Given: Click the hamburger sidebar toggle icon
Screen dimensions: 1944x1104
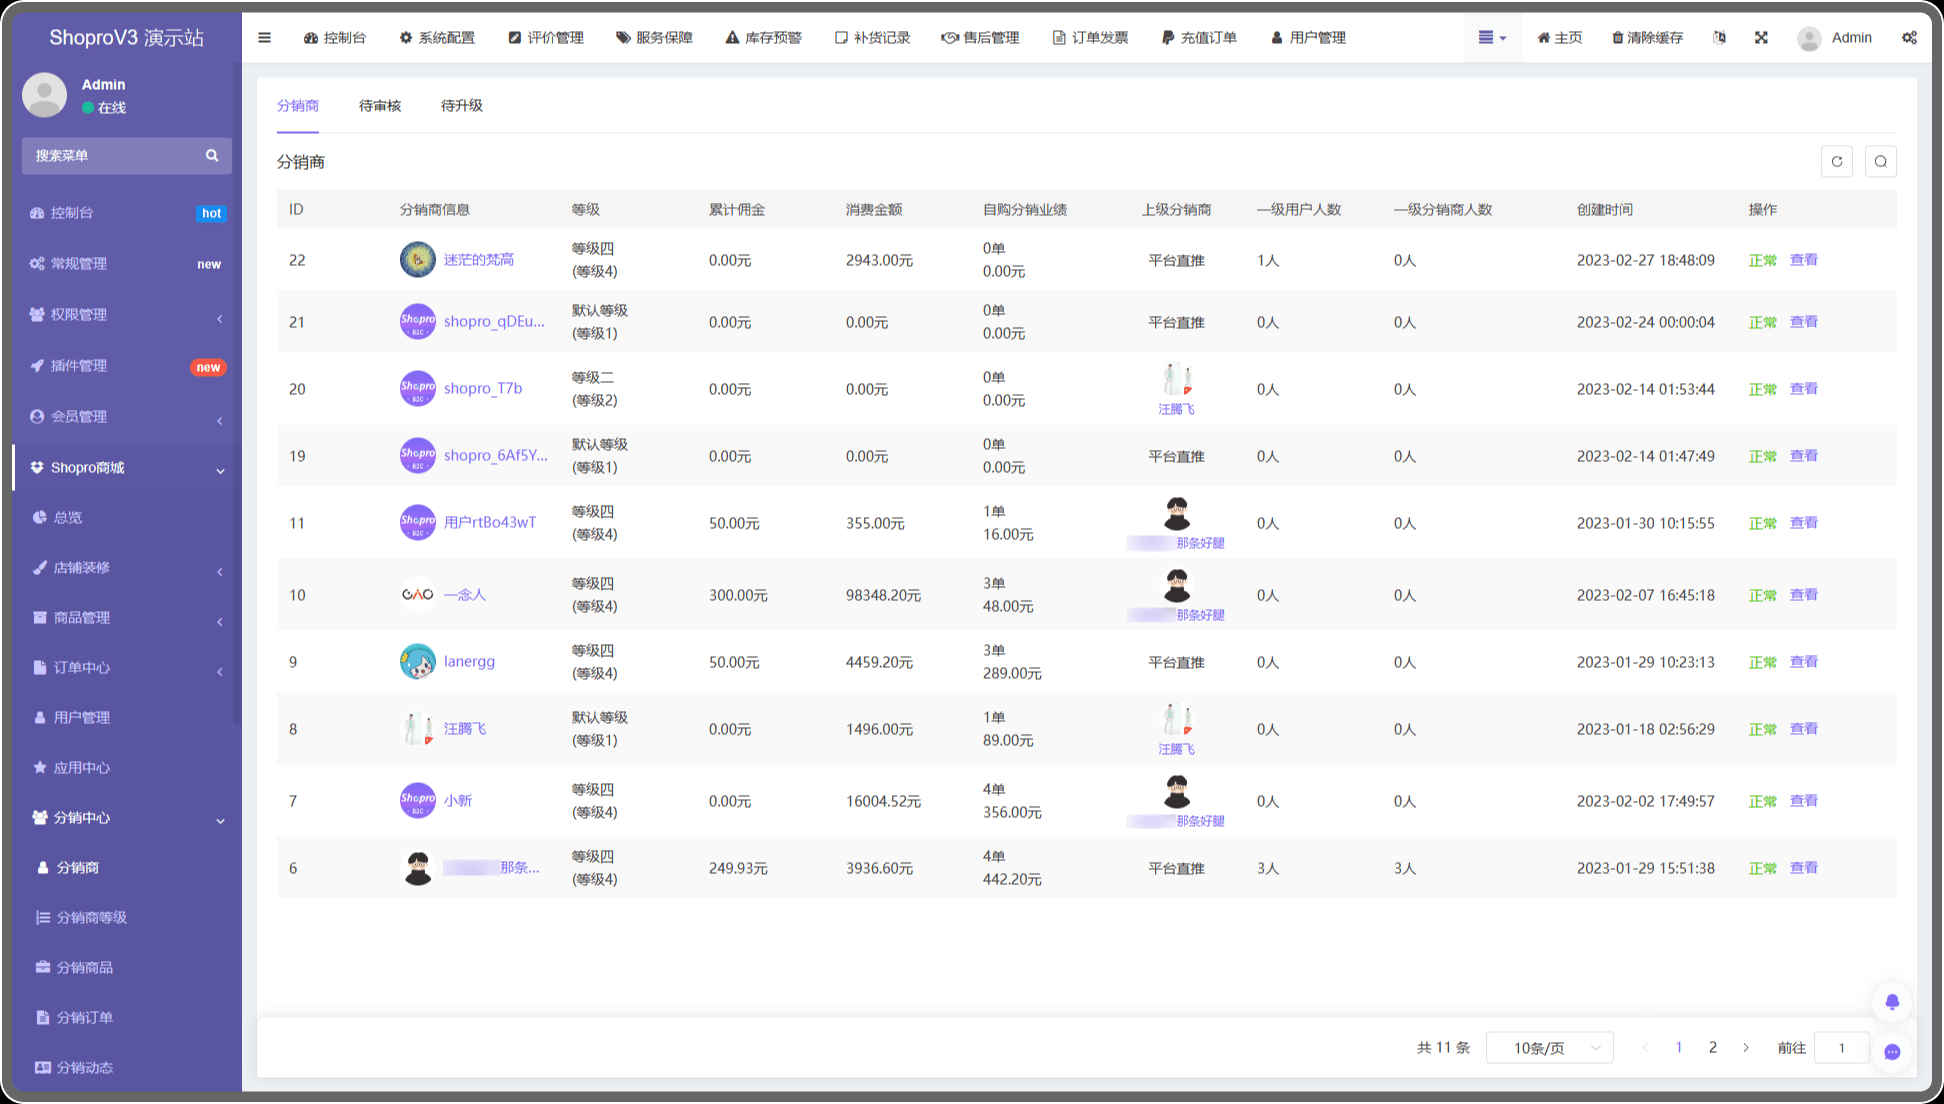Looking at the screenshot, I should coord(265,38).
